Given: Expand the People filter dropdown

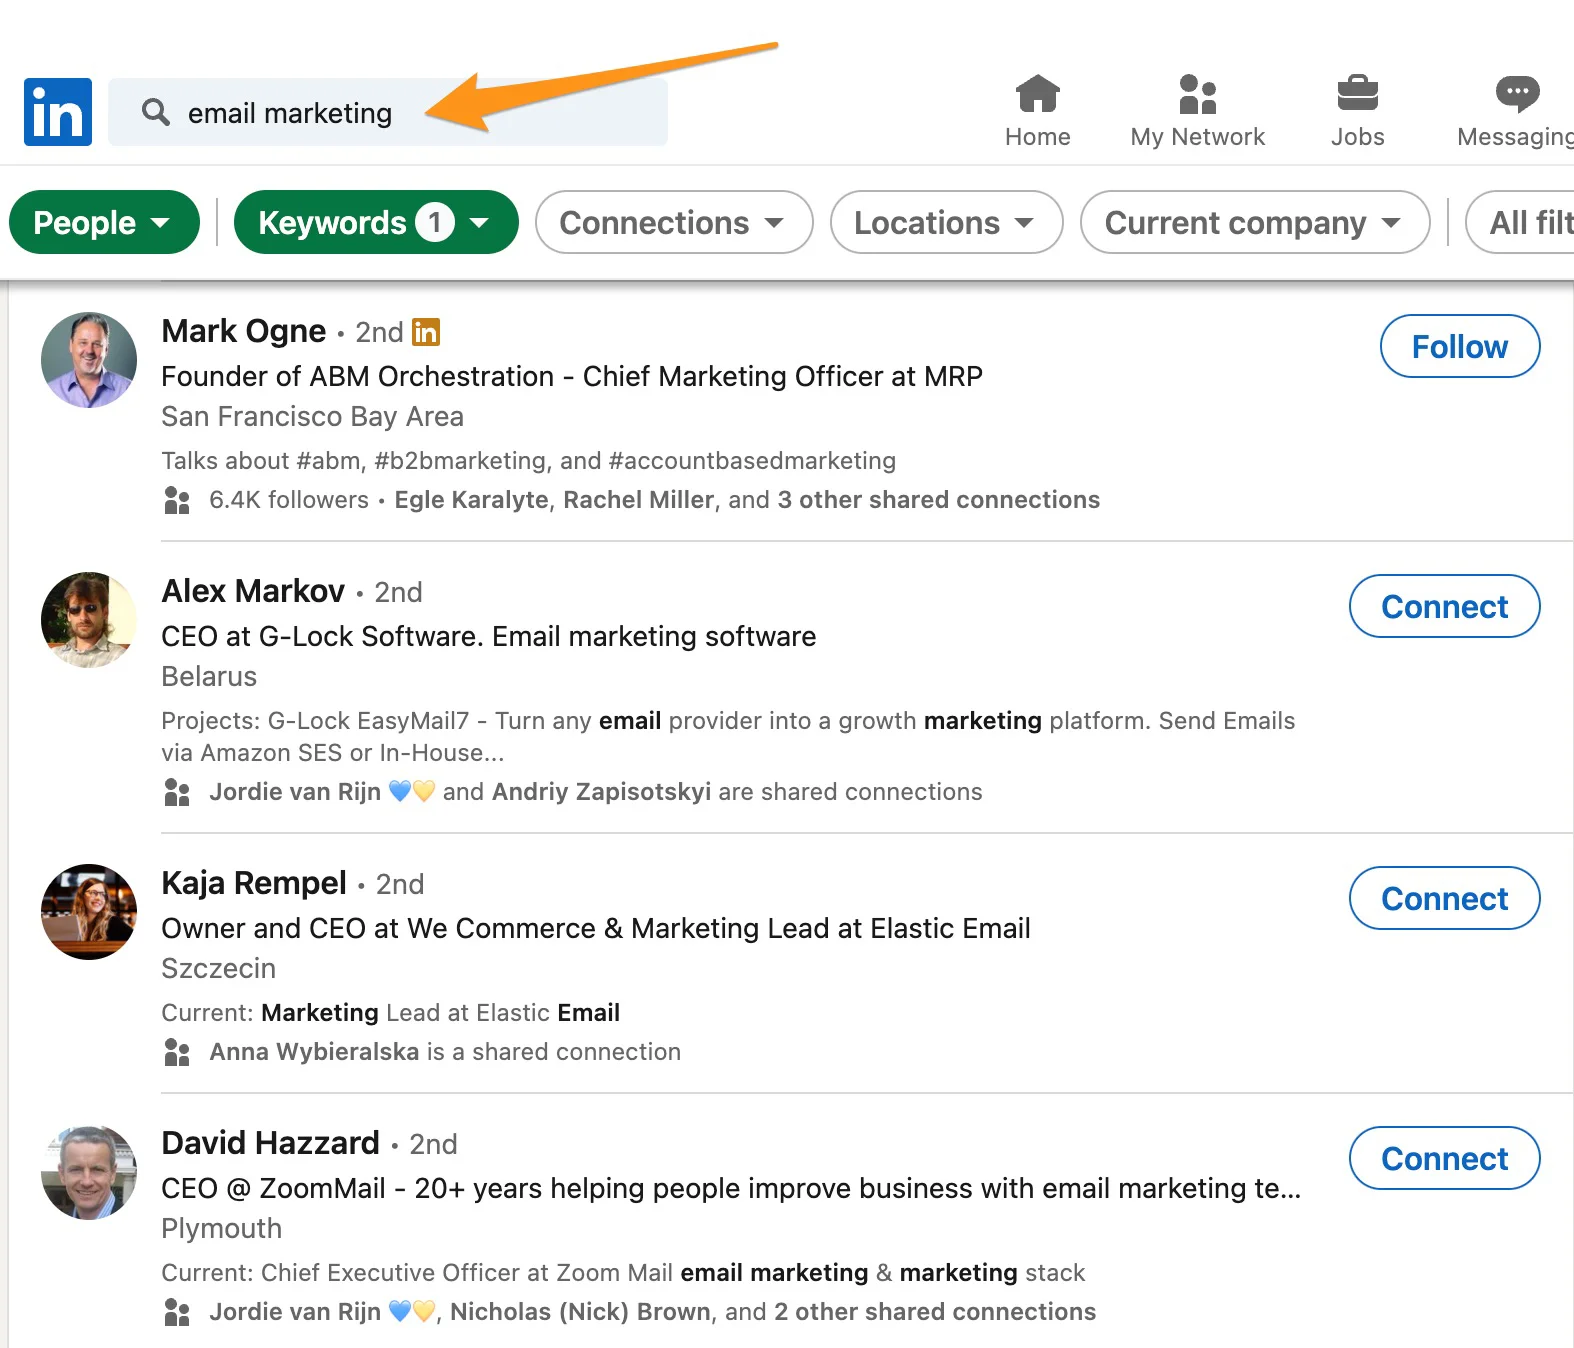Looking at the screenshot, I should pos(104,222).
